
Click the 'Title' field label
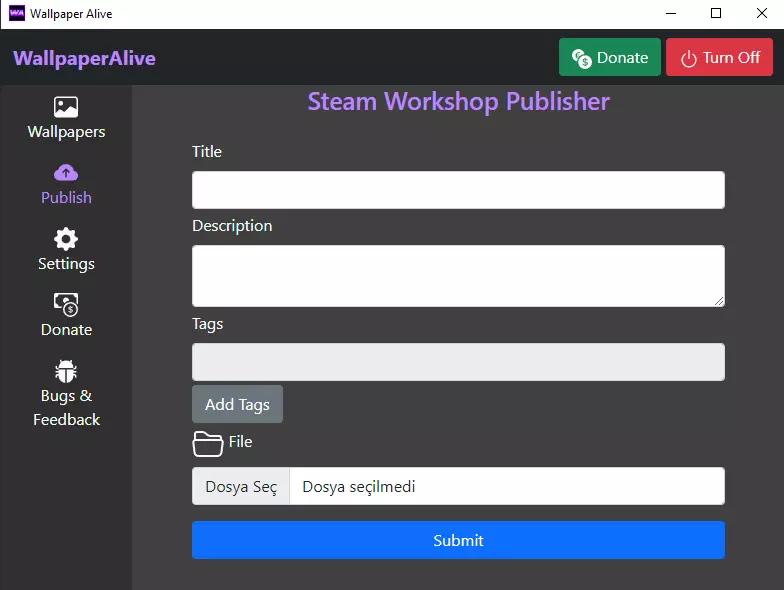tap(207, 152)
